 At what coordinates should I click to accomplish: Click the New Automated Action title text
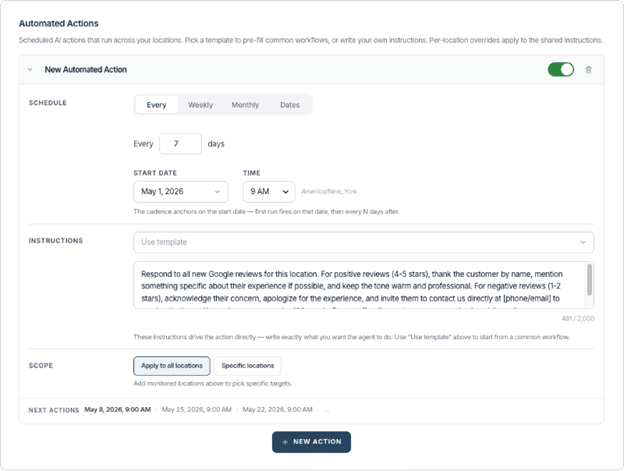pos(86,70)
